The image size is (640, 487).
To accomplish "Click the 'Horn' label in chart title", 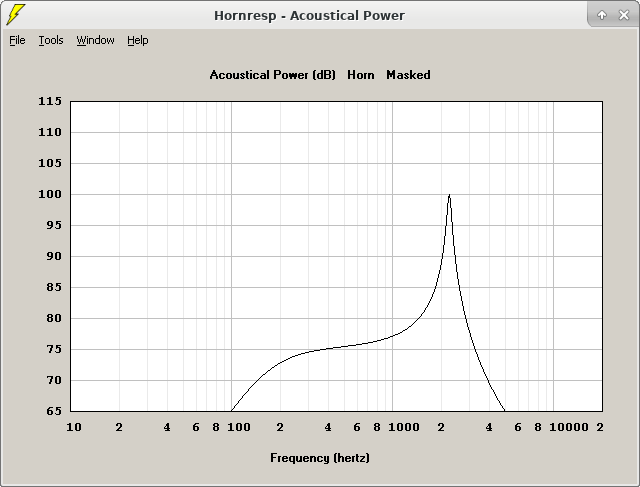I will click(361, 75).
